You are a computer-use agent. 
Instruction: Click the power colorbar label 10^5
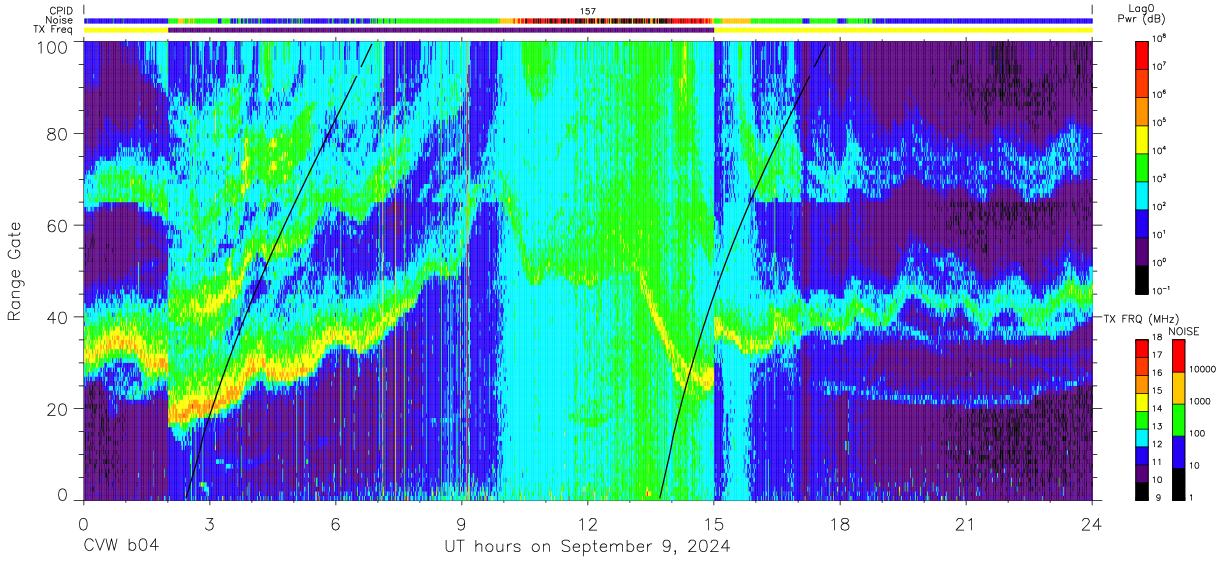coord(1160,122)
